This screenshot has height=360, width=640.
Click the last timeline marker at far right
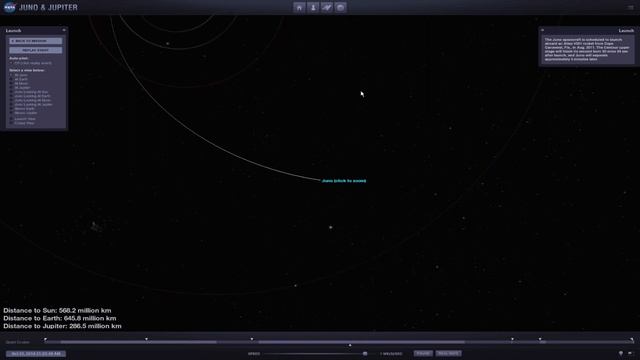pos(632,339)
